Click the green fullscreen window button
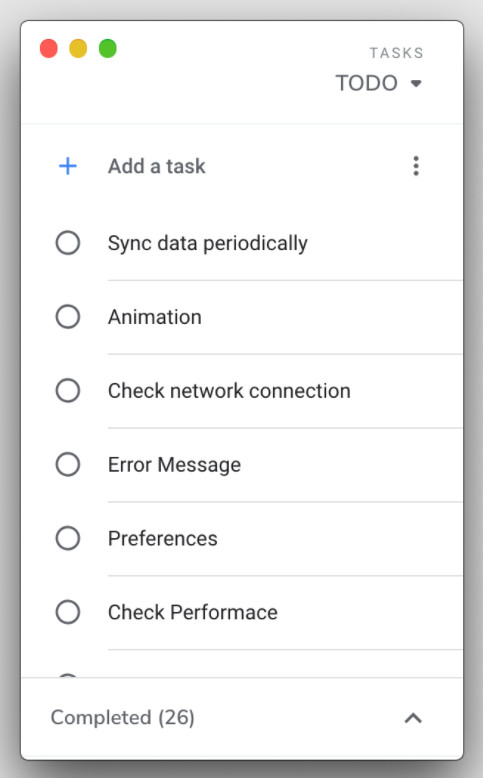The height and width of the screenshot is (778, 483). tap(108, 49)
